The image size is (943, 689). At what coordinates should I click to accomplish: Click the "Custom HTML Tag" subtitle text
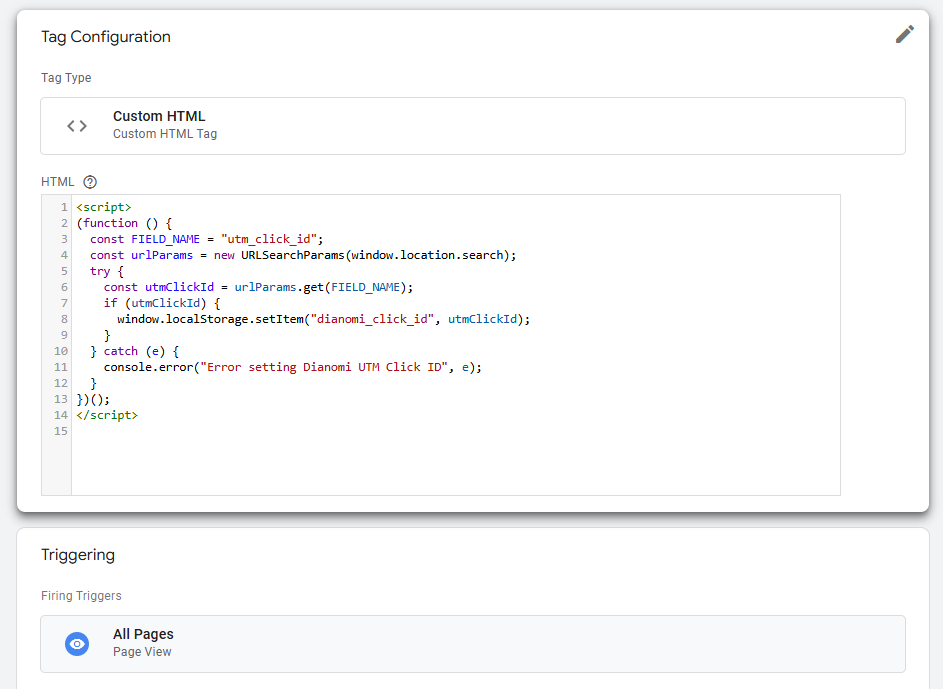pos(165,134)
